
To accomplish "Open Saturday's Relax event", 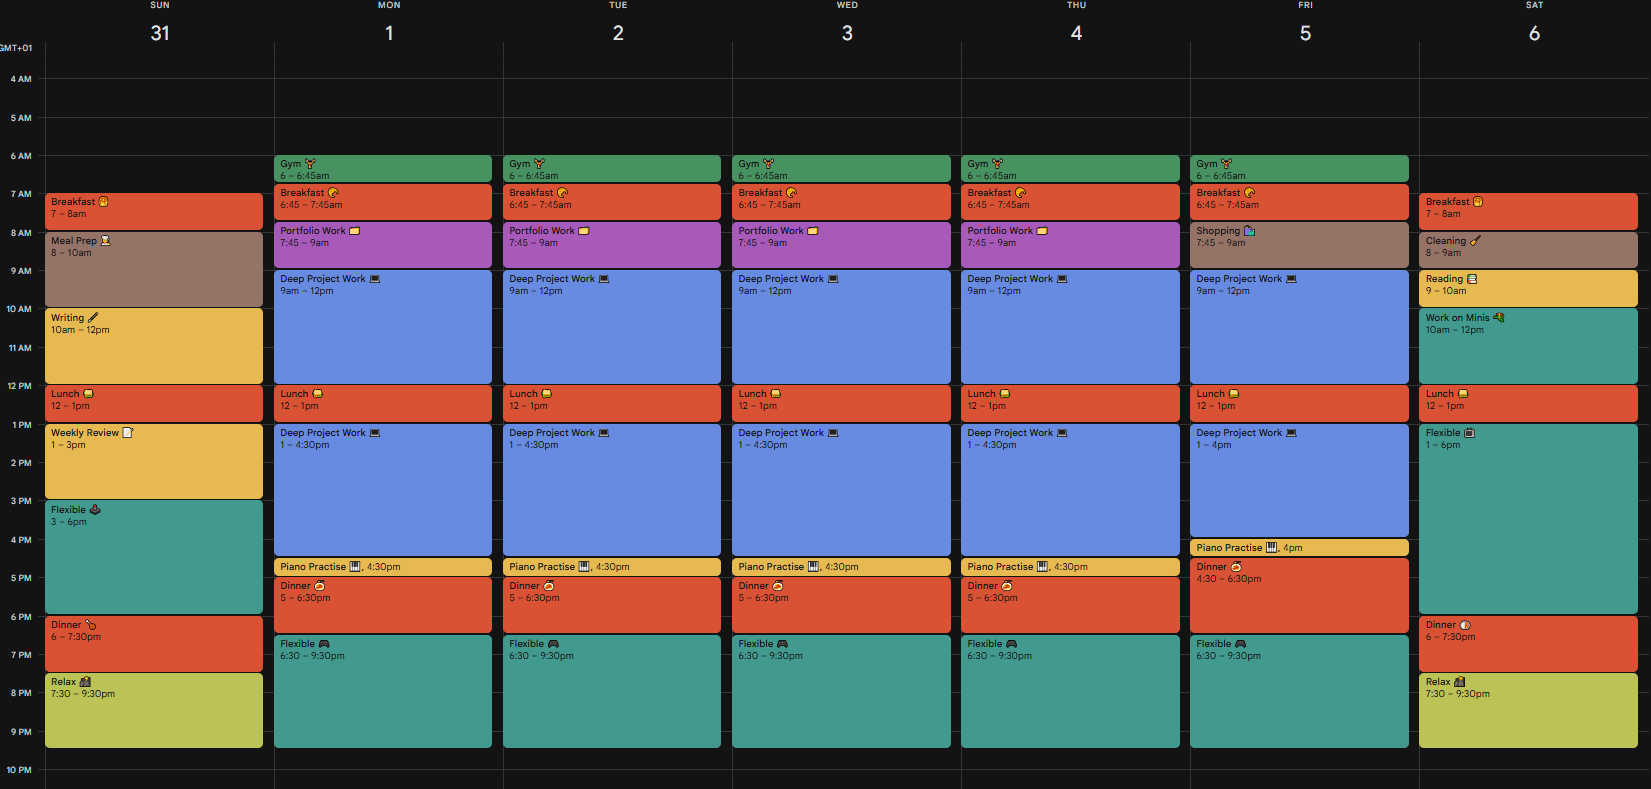I will coord(1528,715).
